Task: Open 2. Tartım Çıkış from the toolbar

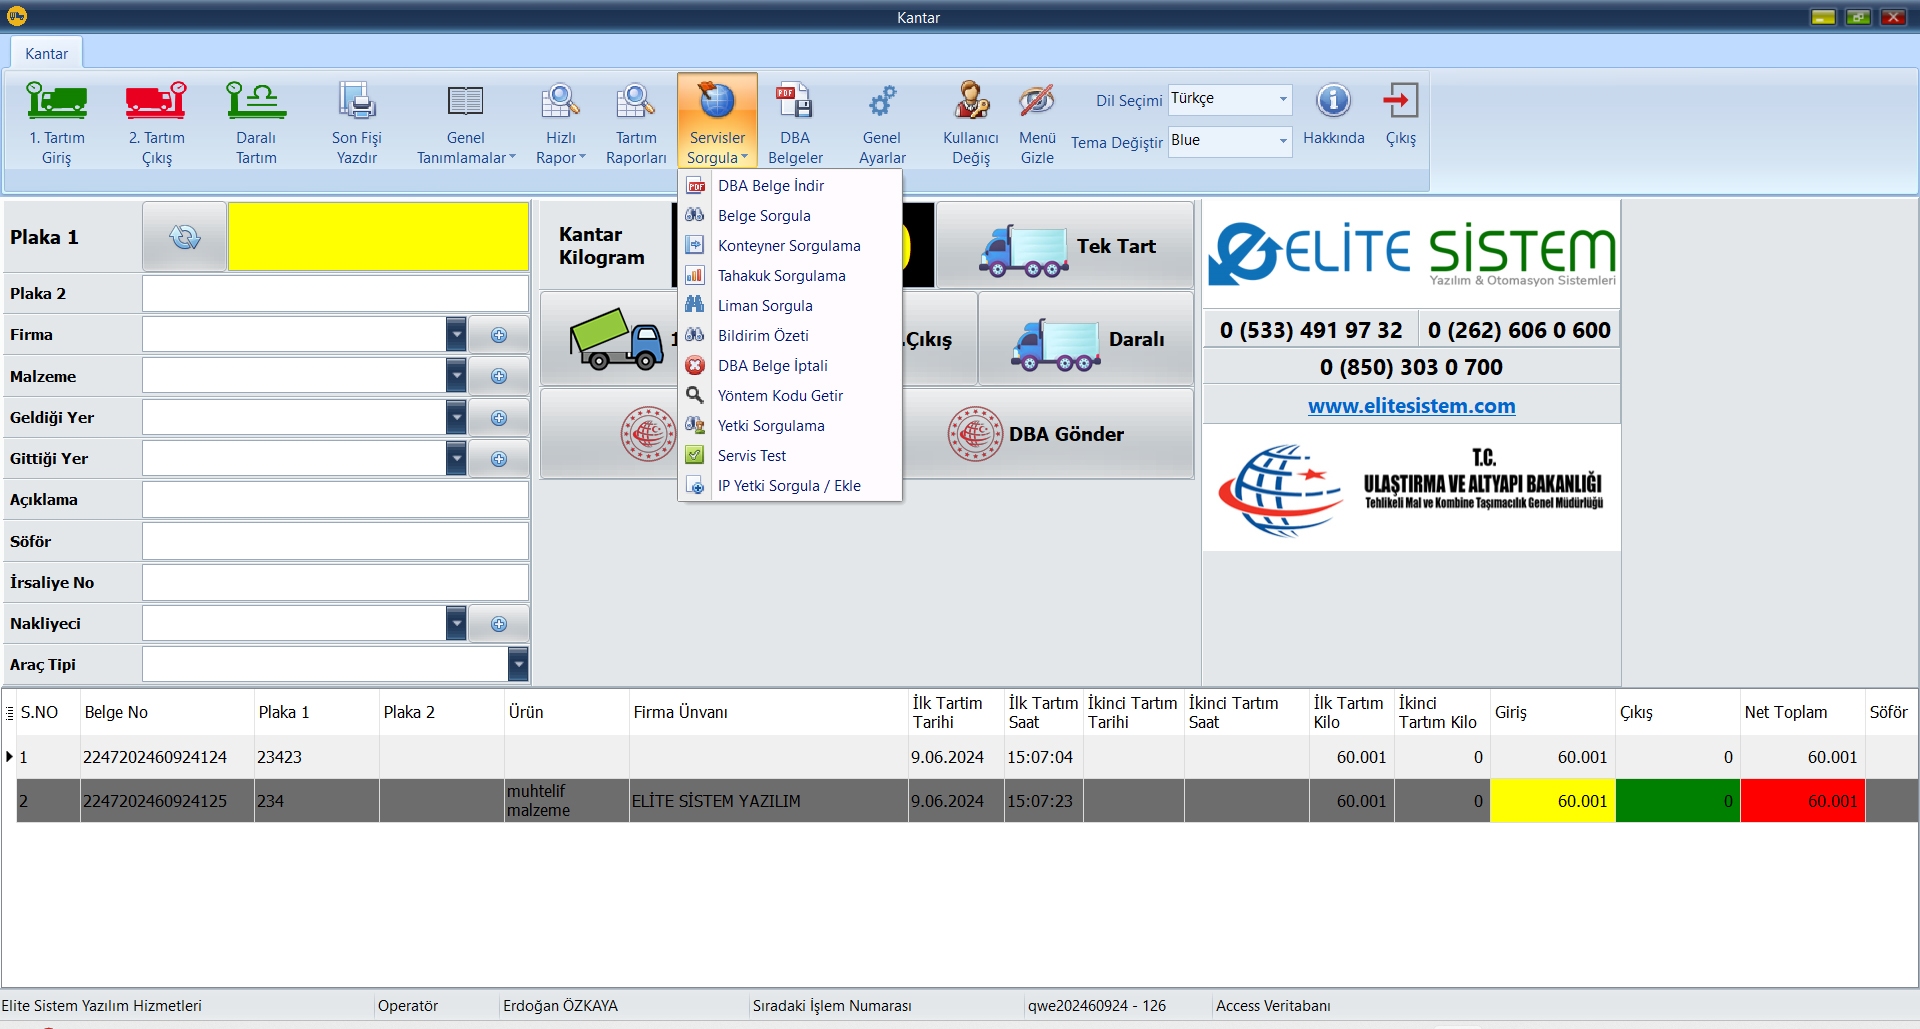Action: [156, 102]
